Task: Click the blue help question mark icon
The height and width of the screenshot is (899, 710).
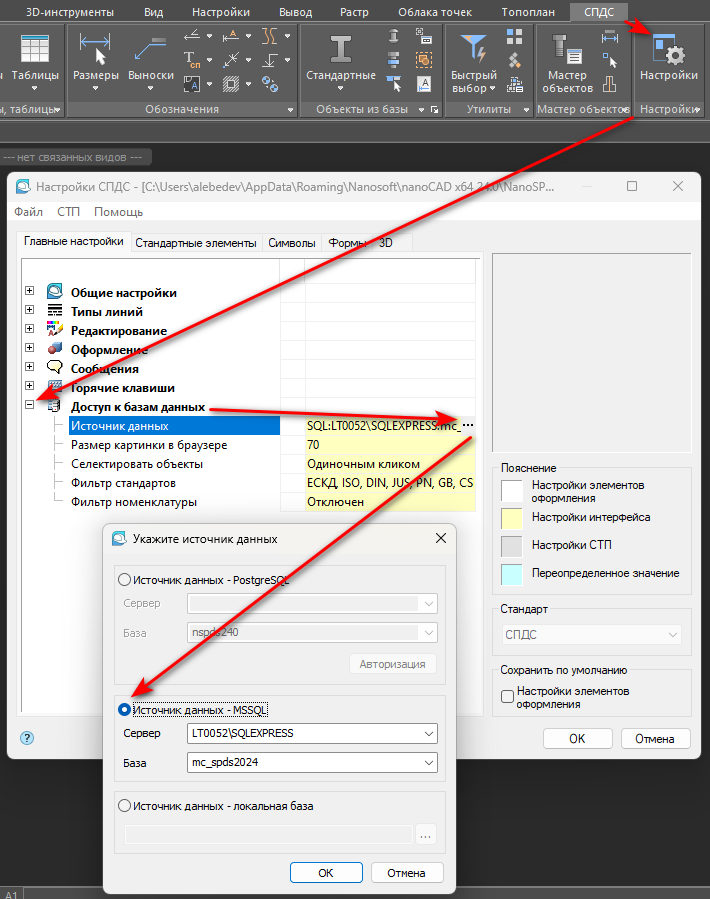Action: (27, 738)
